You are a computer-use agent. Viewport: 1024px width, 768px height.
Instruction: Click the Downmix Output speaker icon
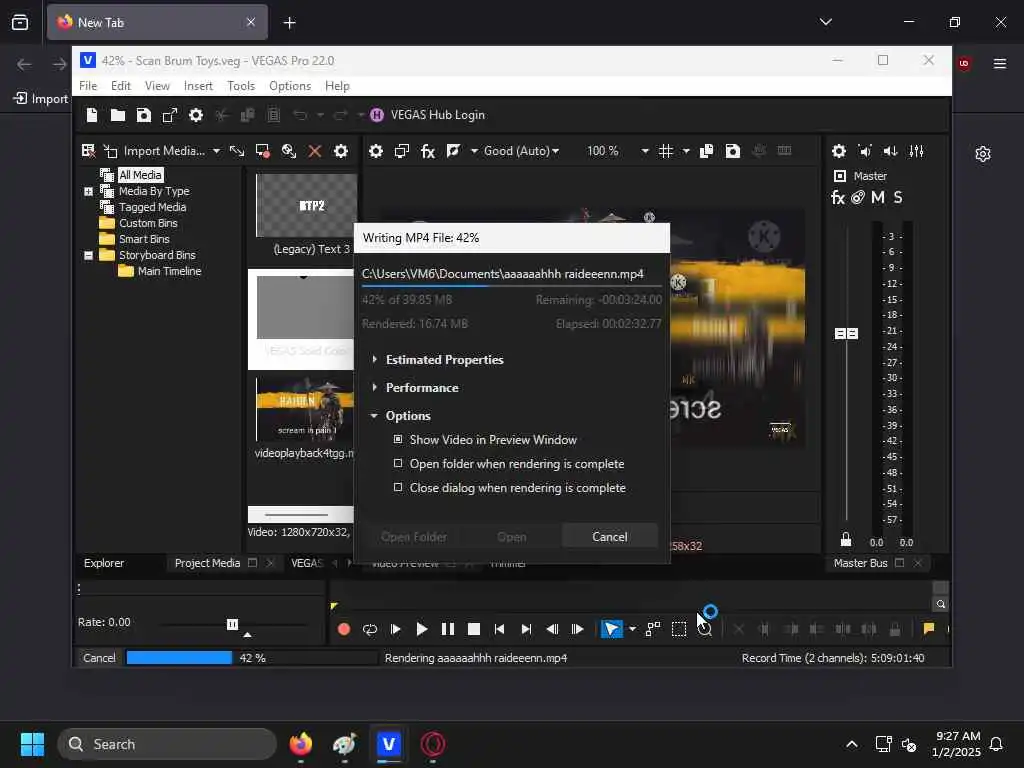click(865, 152)
